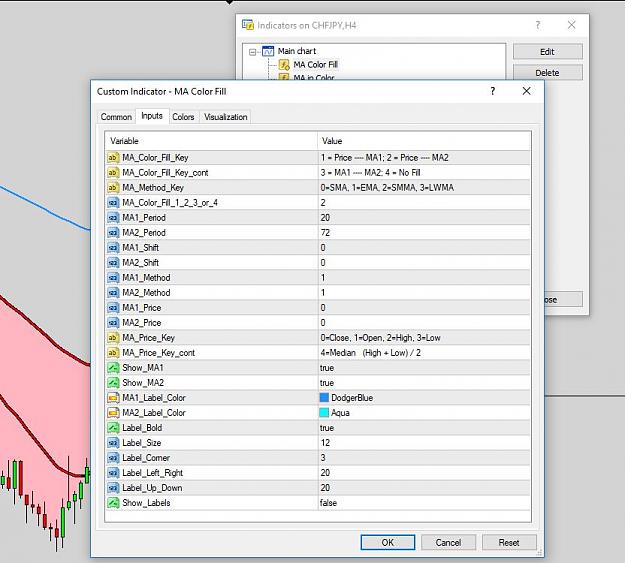
Task: Toggle the Show_MA2 true value
Action: click(327, 383)
